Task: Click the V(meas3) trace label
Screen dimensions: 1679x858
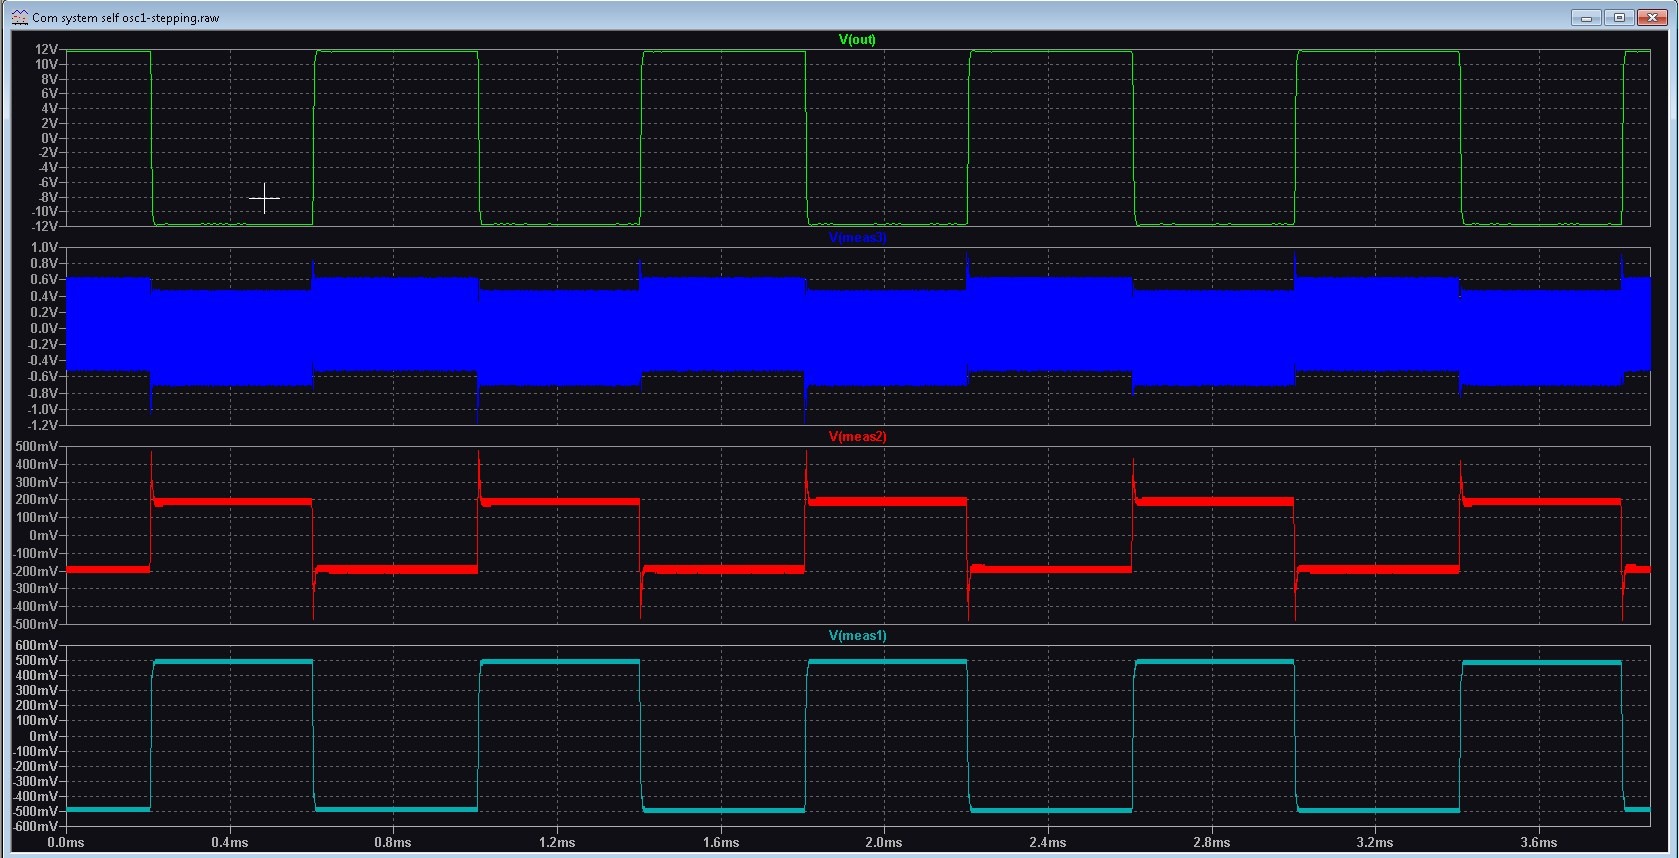Action: coord(857,238)
